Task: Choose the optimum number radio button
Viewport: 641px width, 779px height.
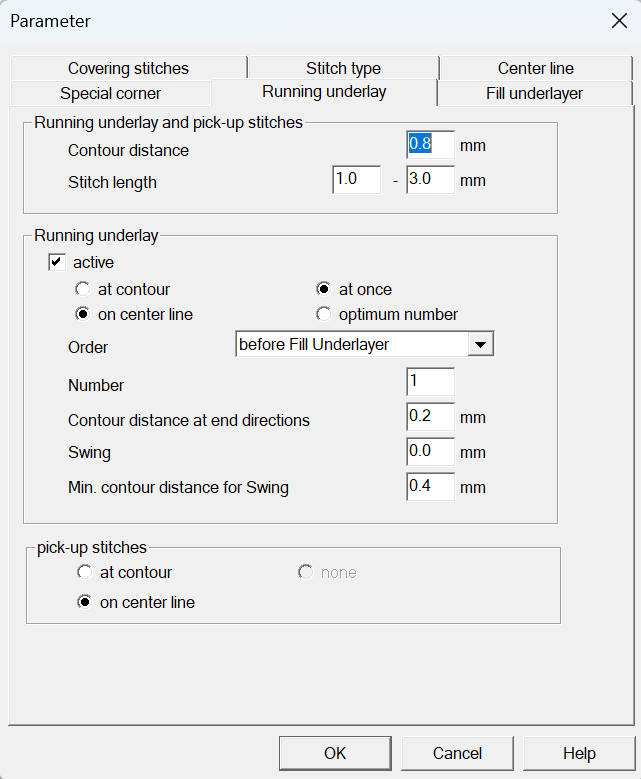Action: 324,314
